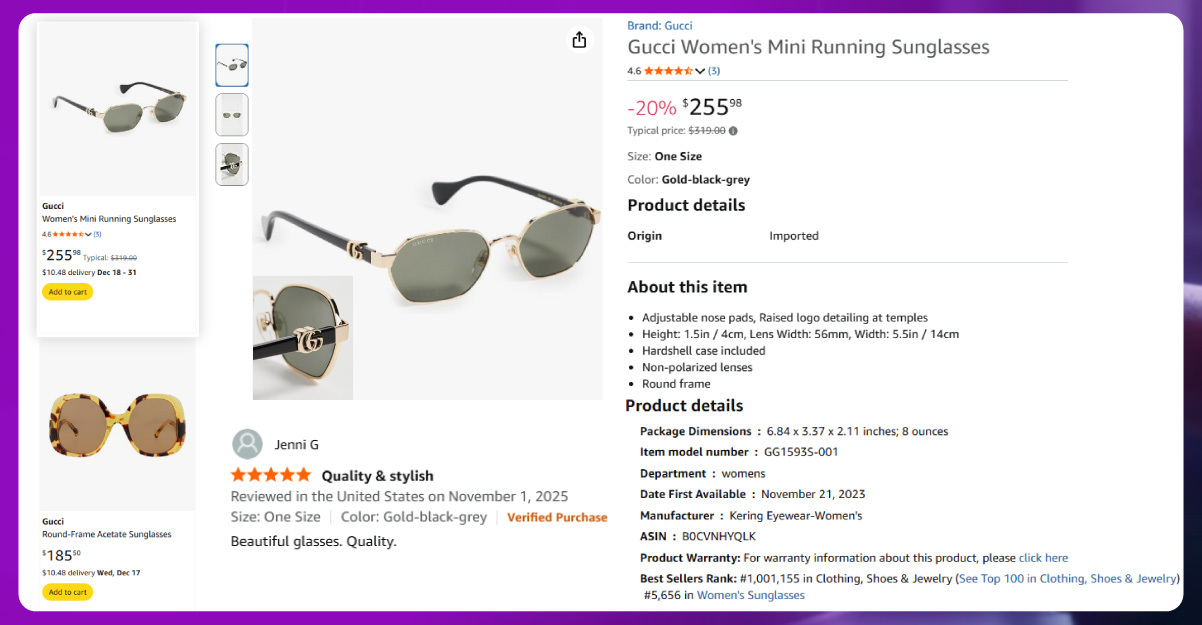Add Women's Mini Running Sunglasses to cart
The width and height of the screenshot is (1202, 625).
[67, 292]
